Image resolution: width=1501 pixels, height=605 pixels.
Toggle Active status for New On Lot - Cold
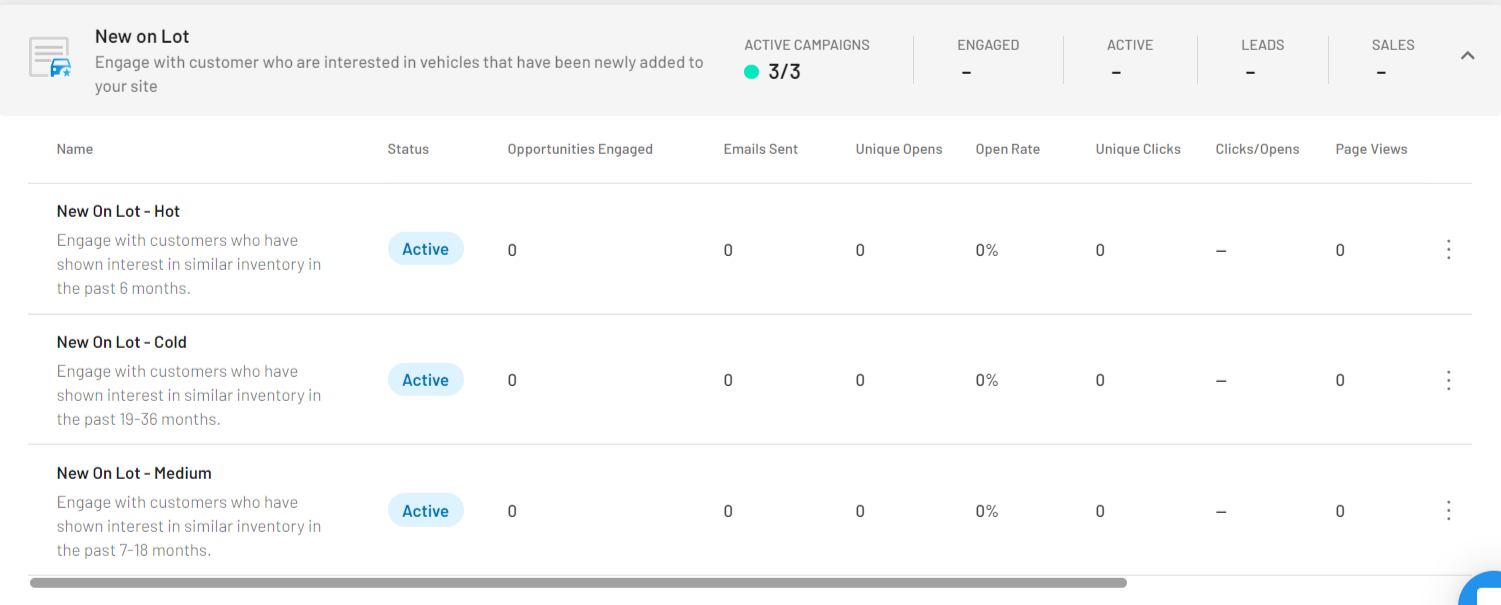point(425,380)
